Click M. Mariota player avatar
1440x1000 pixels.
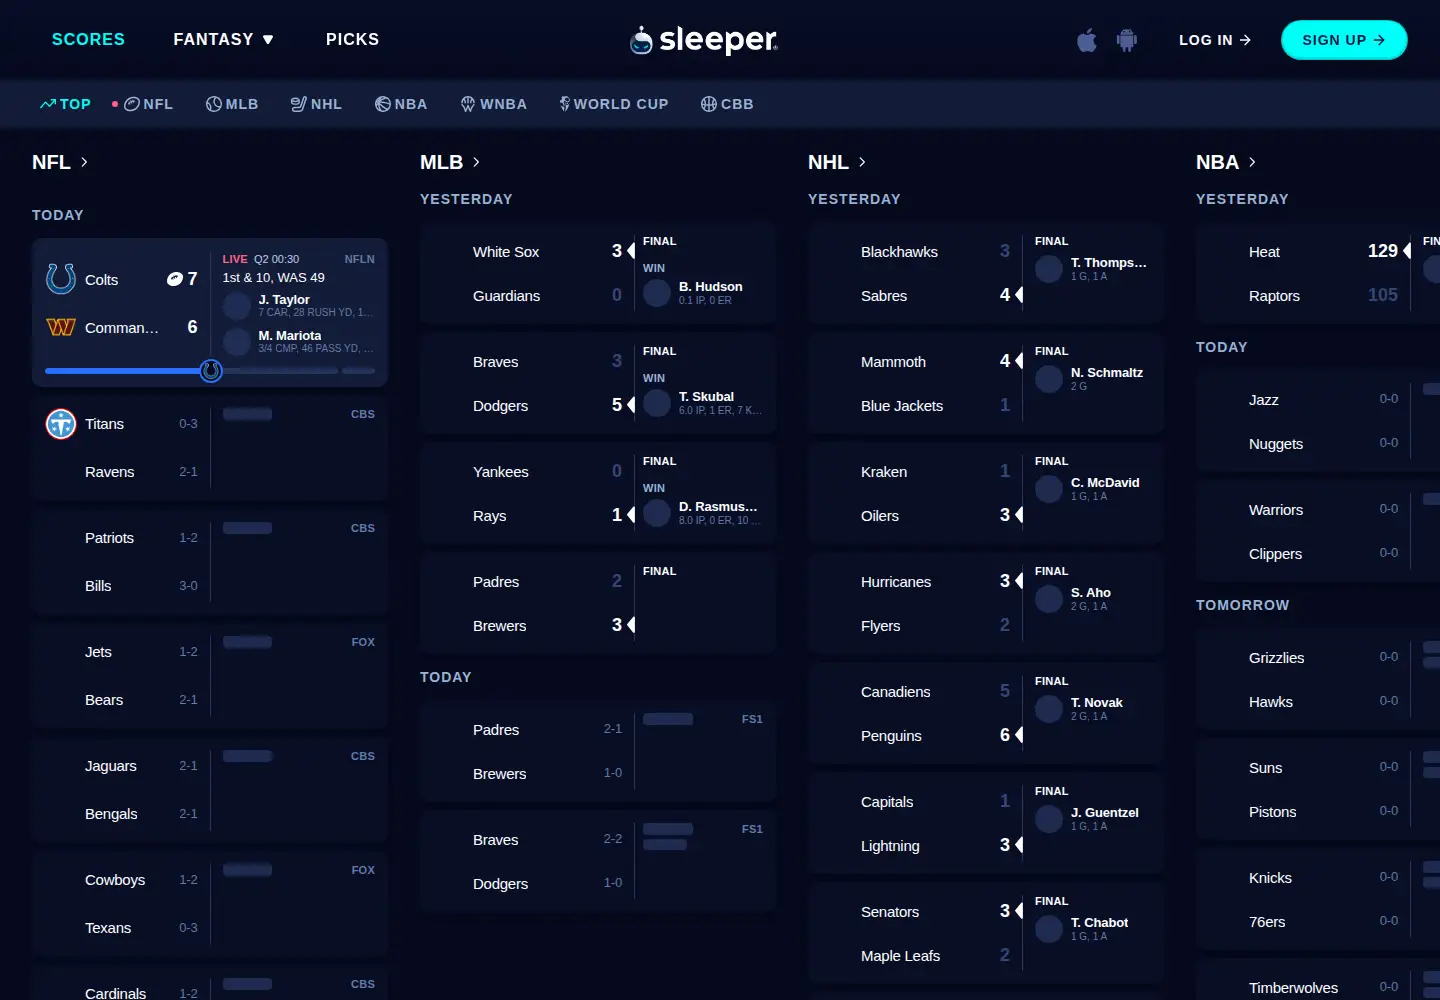click(x=237, y=342)
